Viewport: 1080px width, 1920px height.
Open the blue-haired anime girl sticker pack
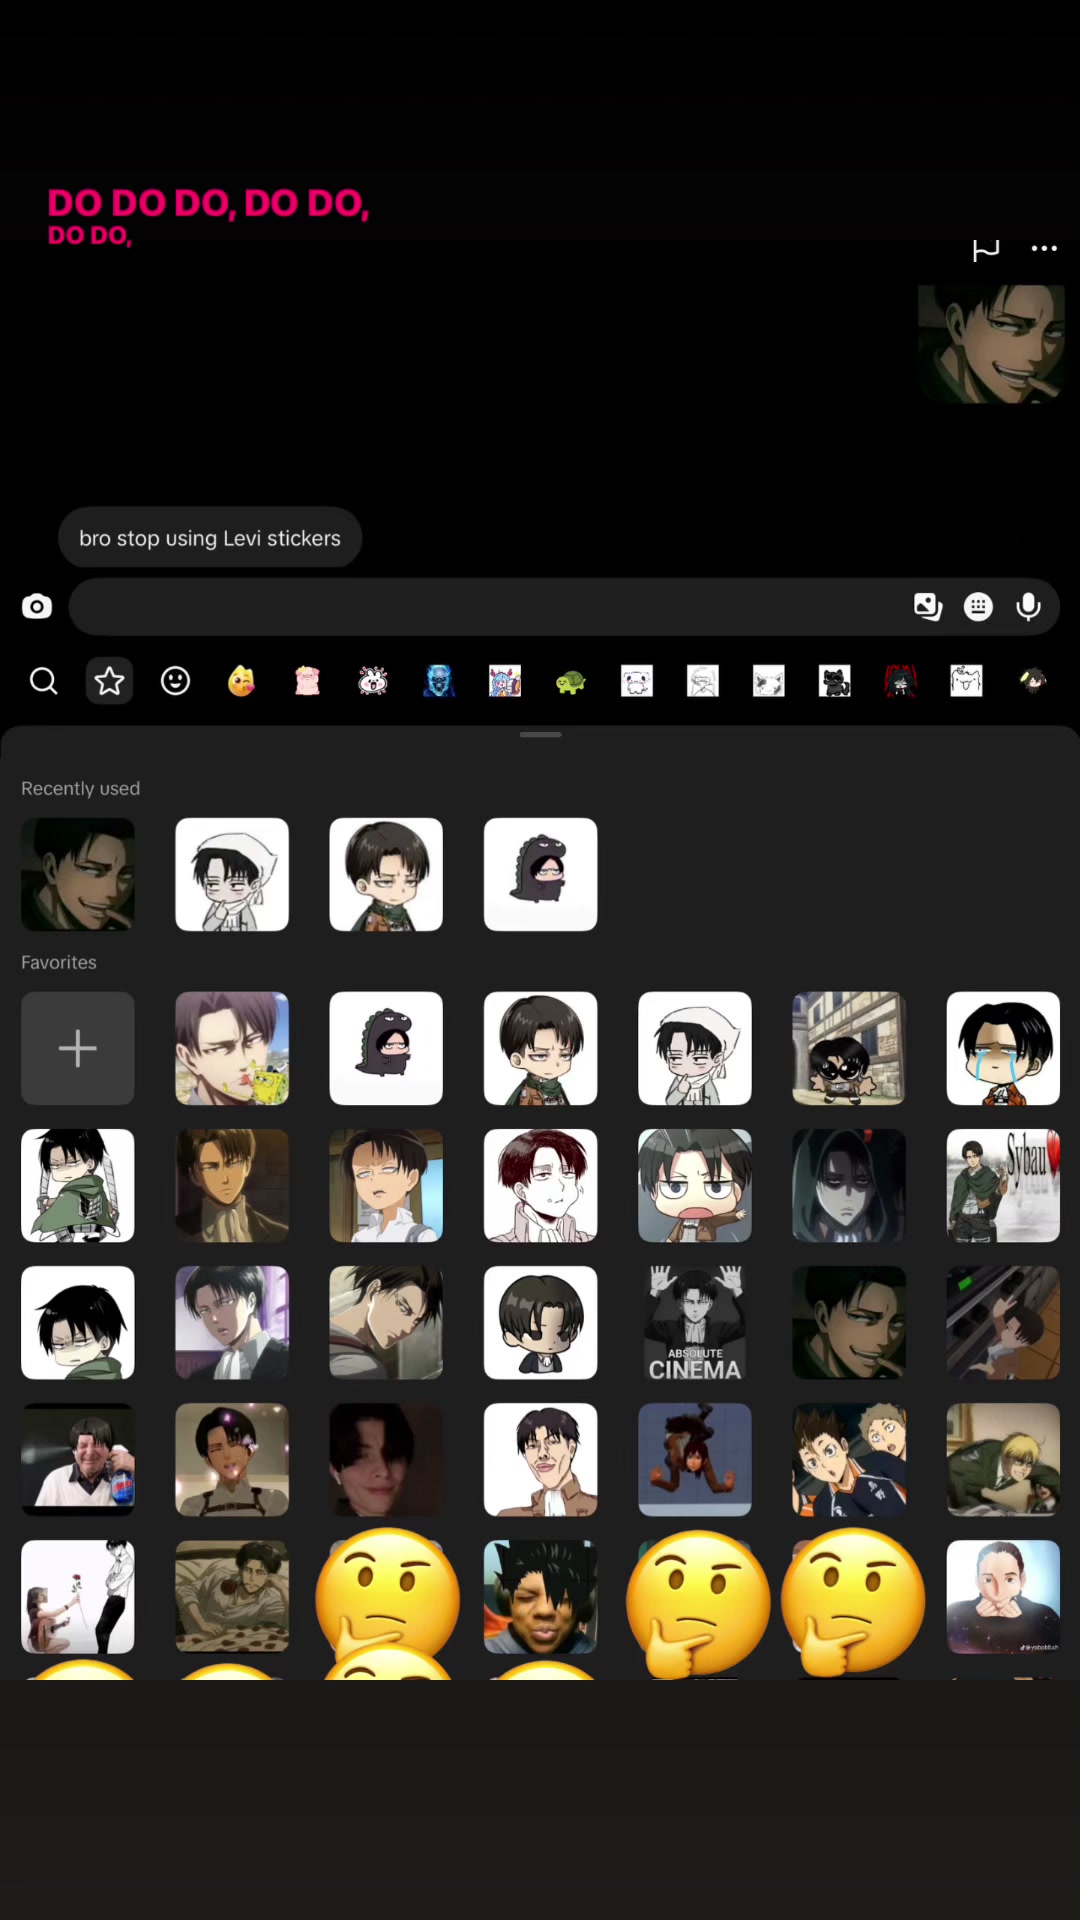(x=505, y=681)
